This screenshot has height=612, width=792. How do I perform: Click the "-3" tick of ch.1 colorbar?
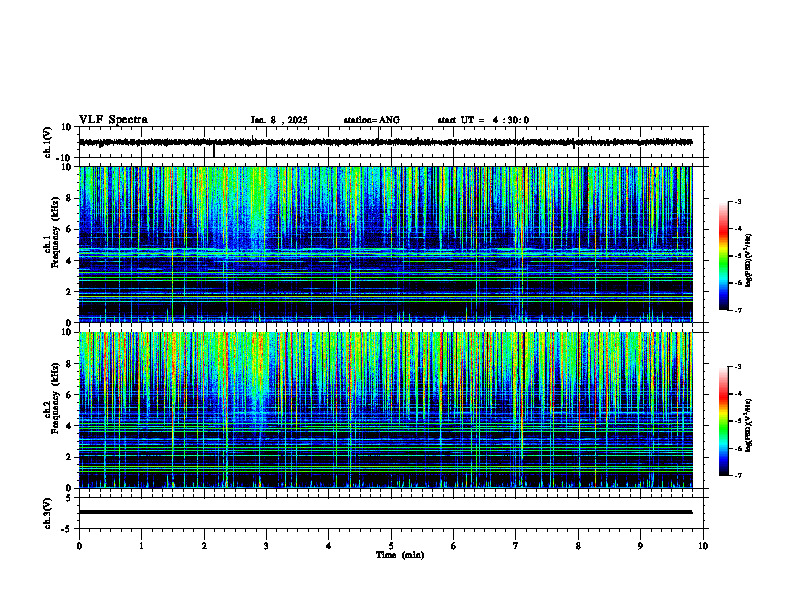coord(738,201)
